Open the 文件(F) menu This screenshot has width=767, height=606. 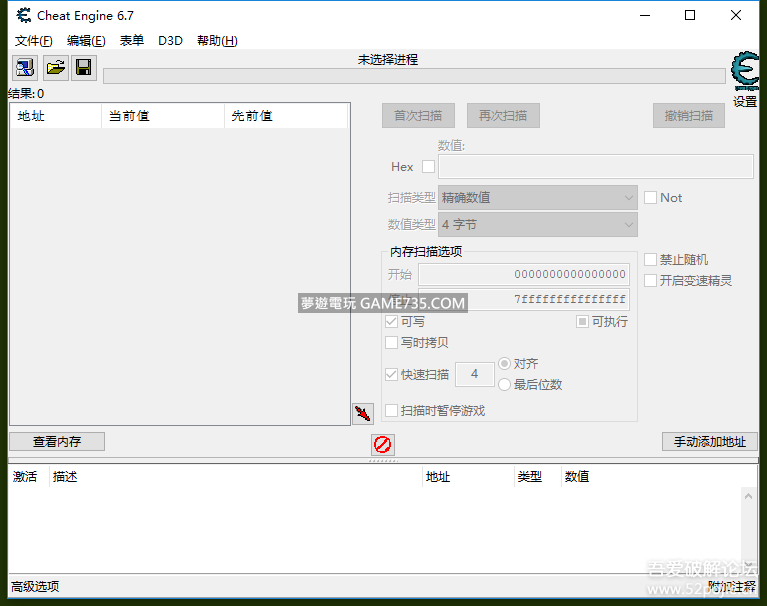33,41
